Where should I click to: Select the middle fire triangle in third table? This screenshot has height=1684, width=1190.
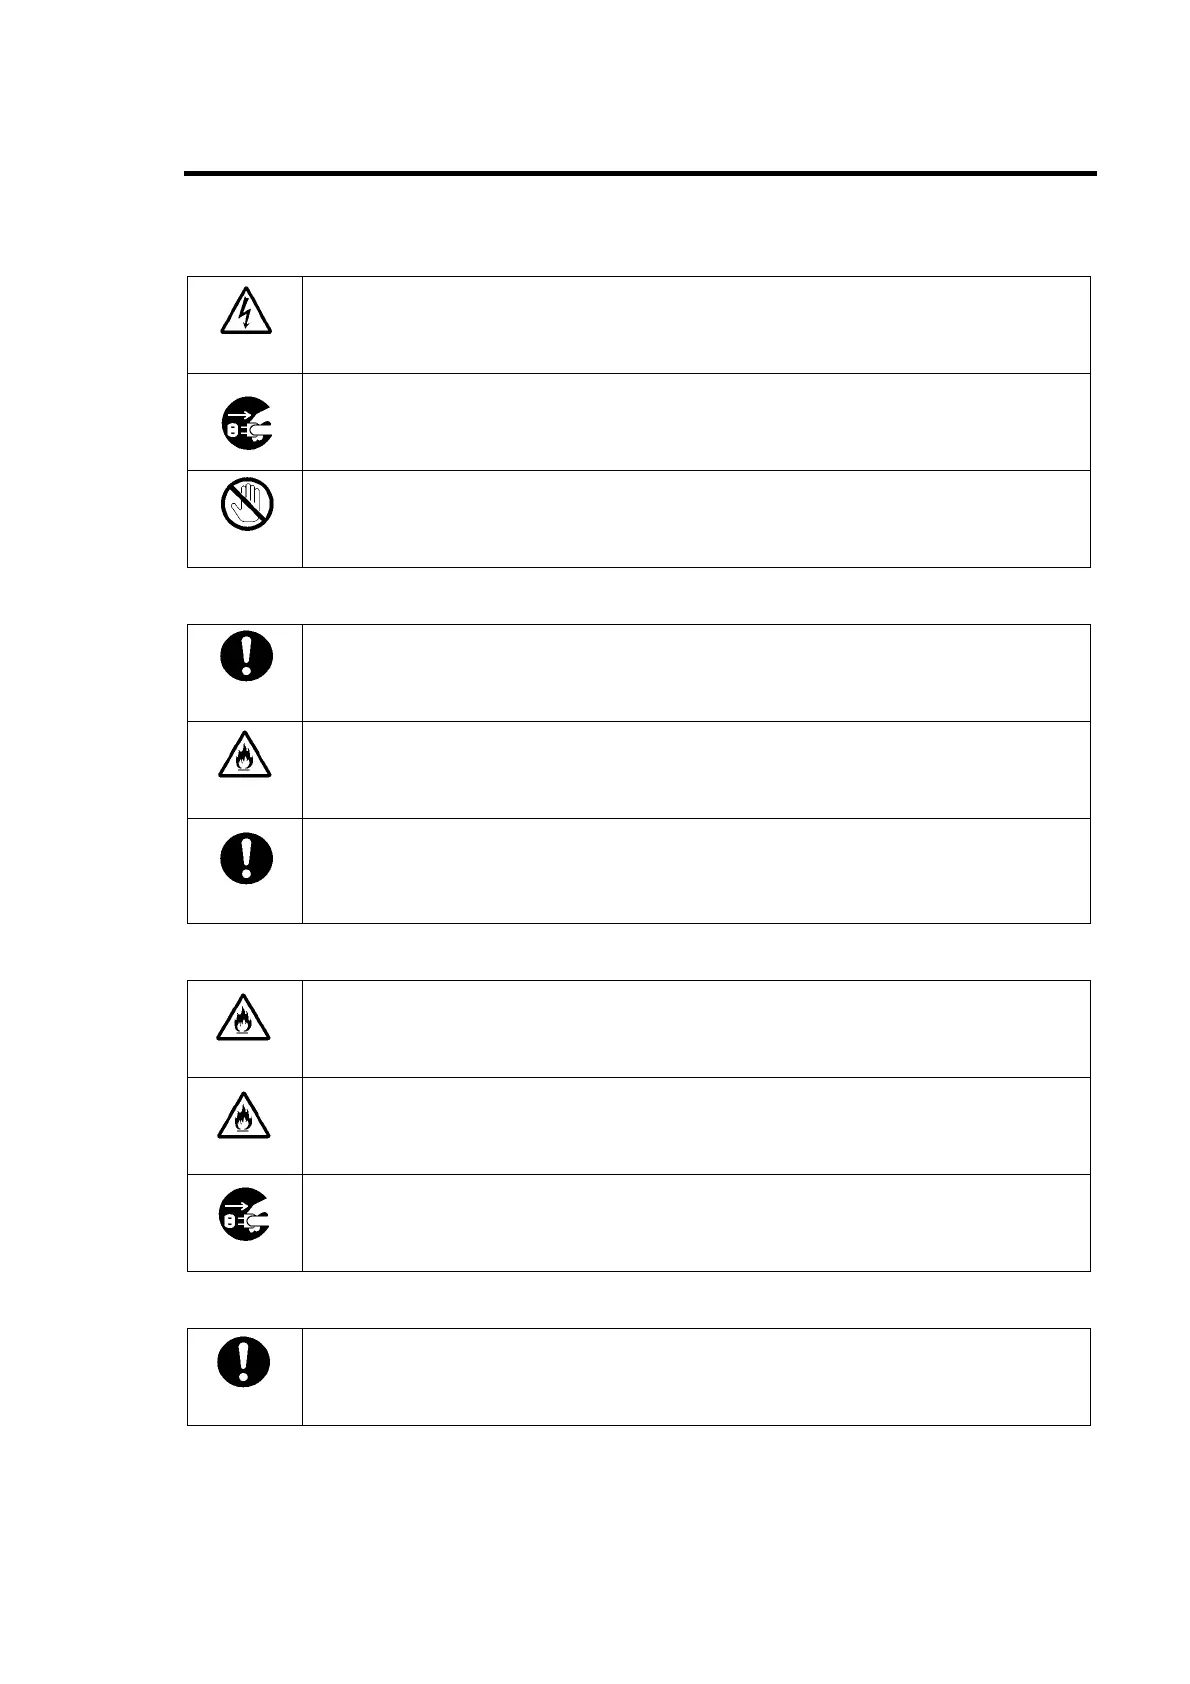[245, 1113]
